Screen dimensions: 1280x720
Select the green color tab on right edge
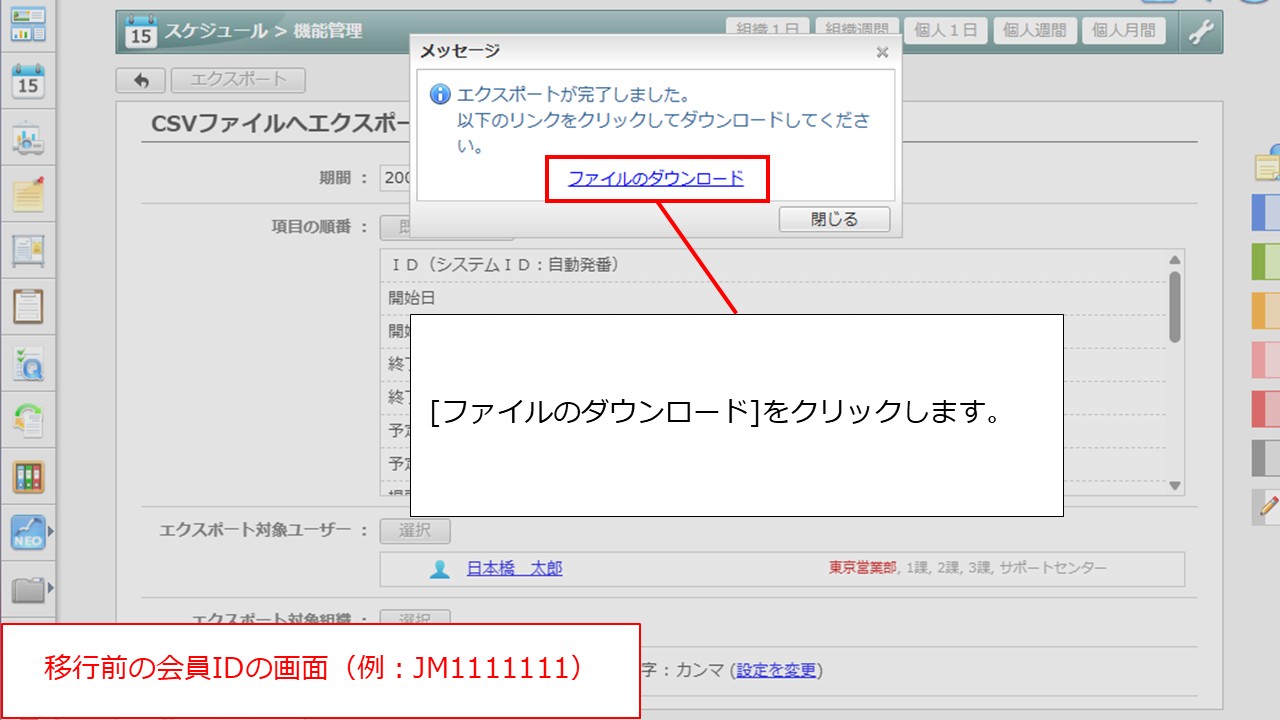[x=1266, y=262]
